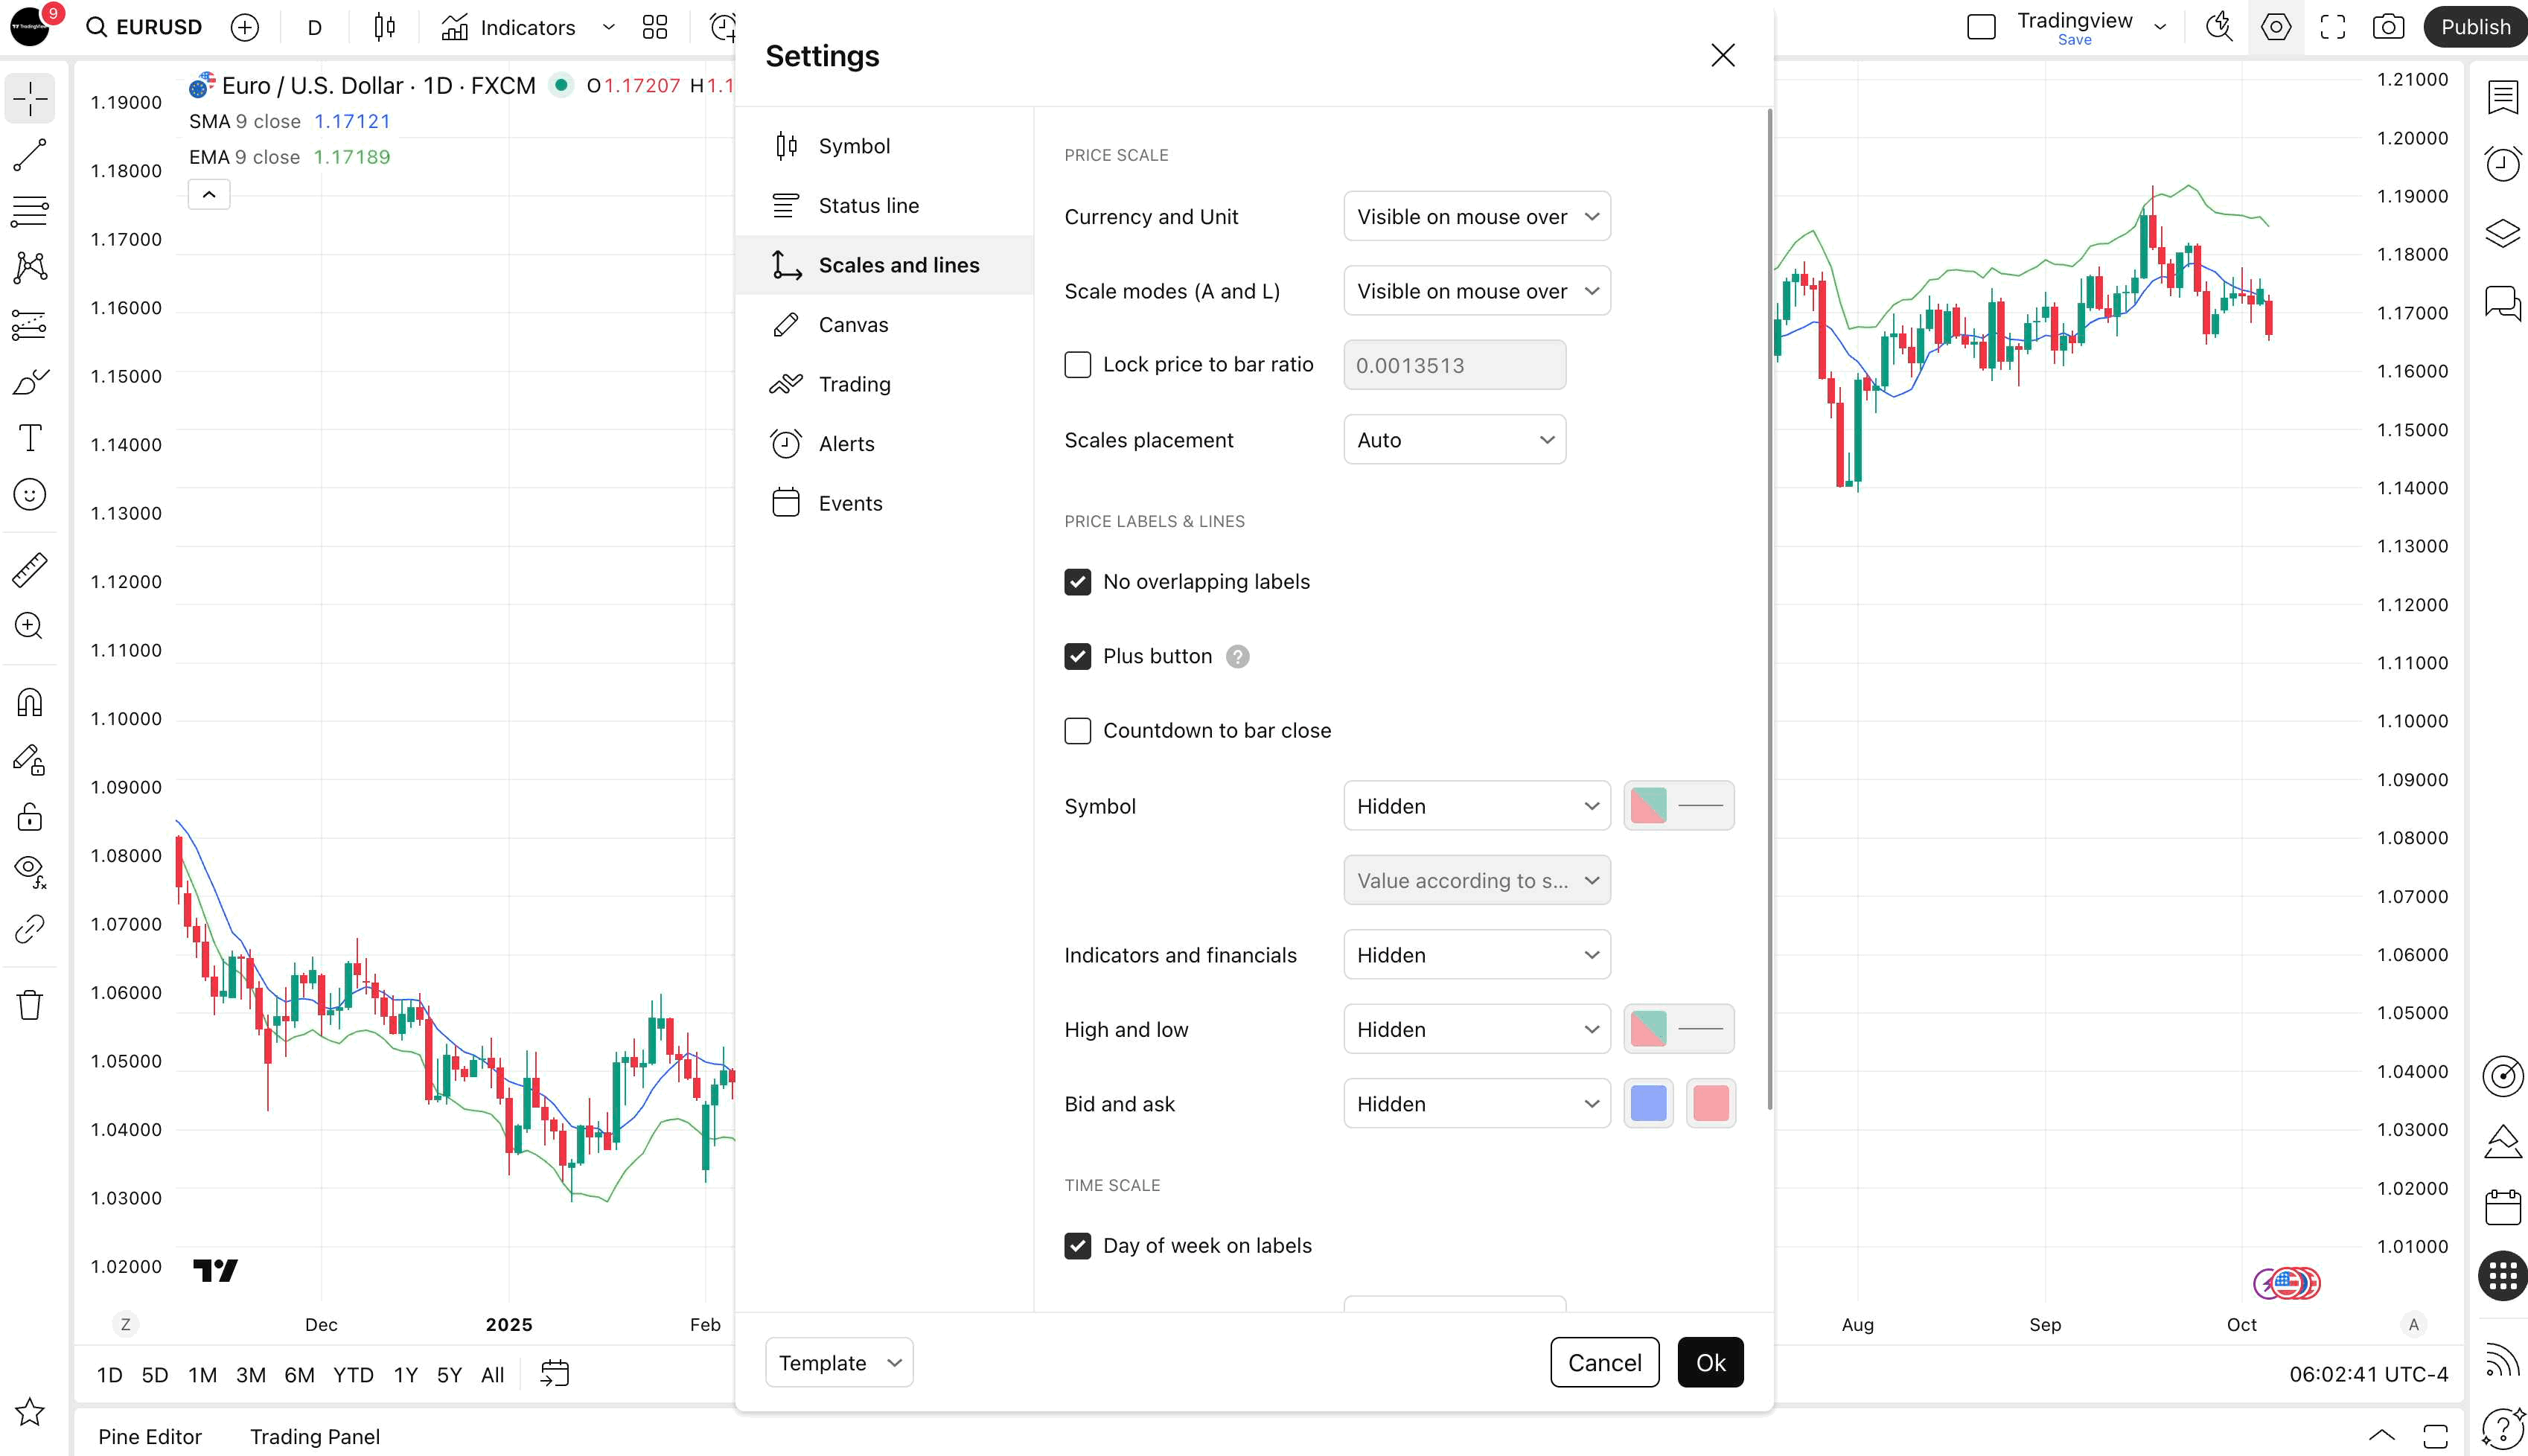
Task: Go to the Status line settings tab
Action: 868,206
